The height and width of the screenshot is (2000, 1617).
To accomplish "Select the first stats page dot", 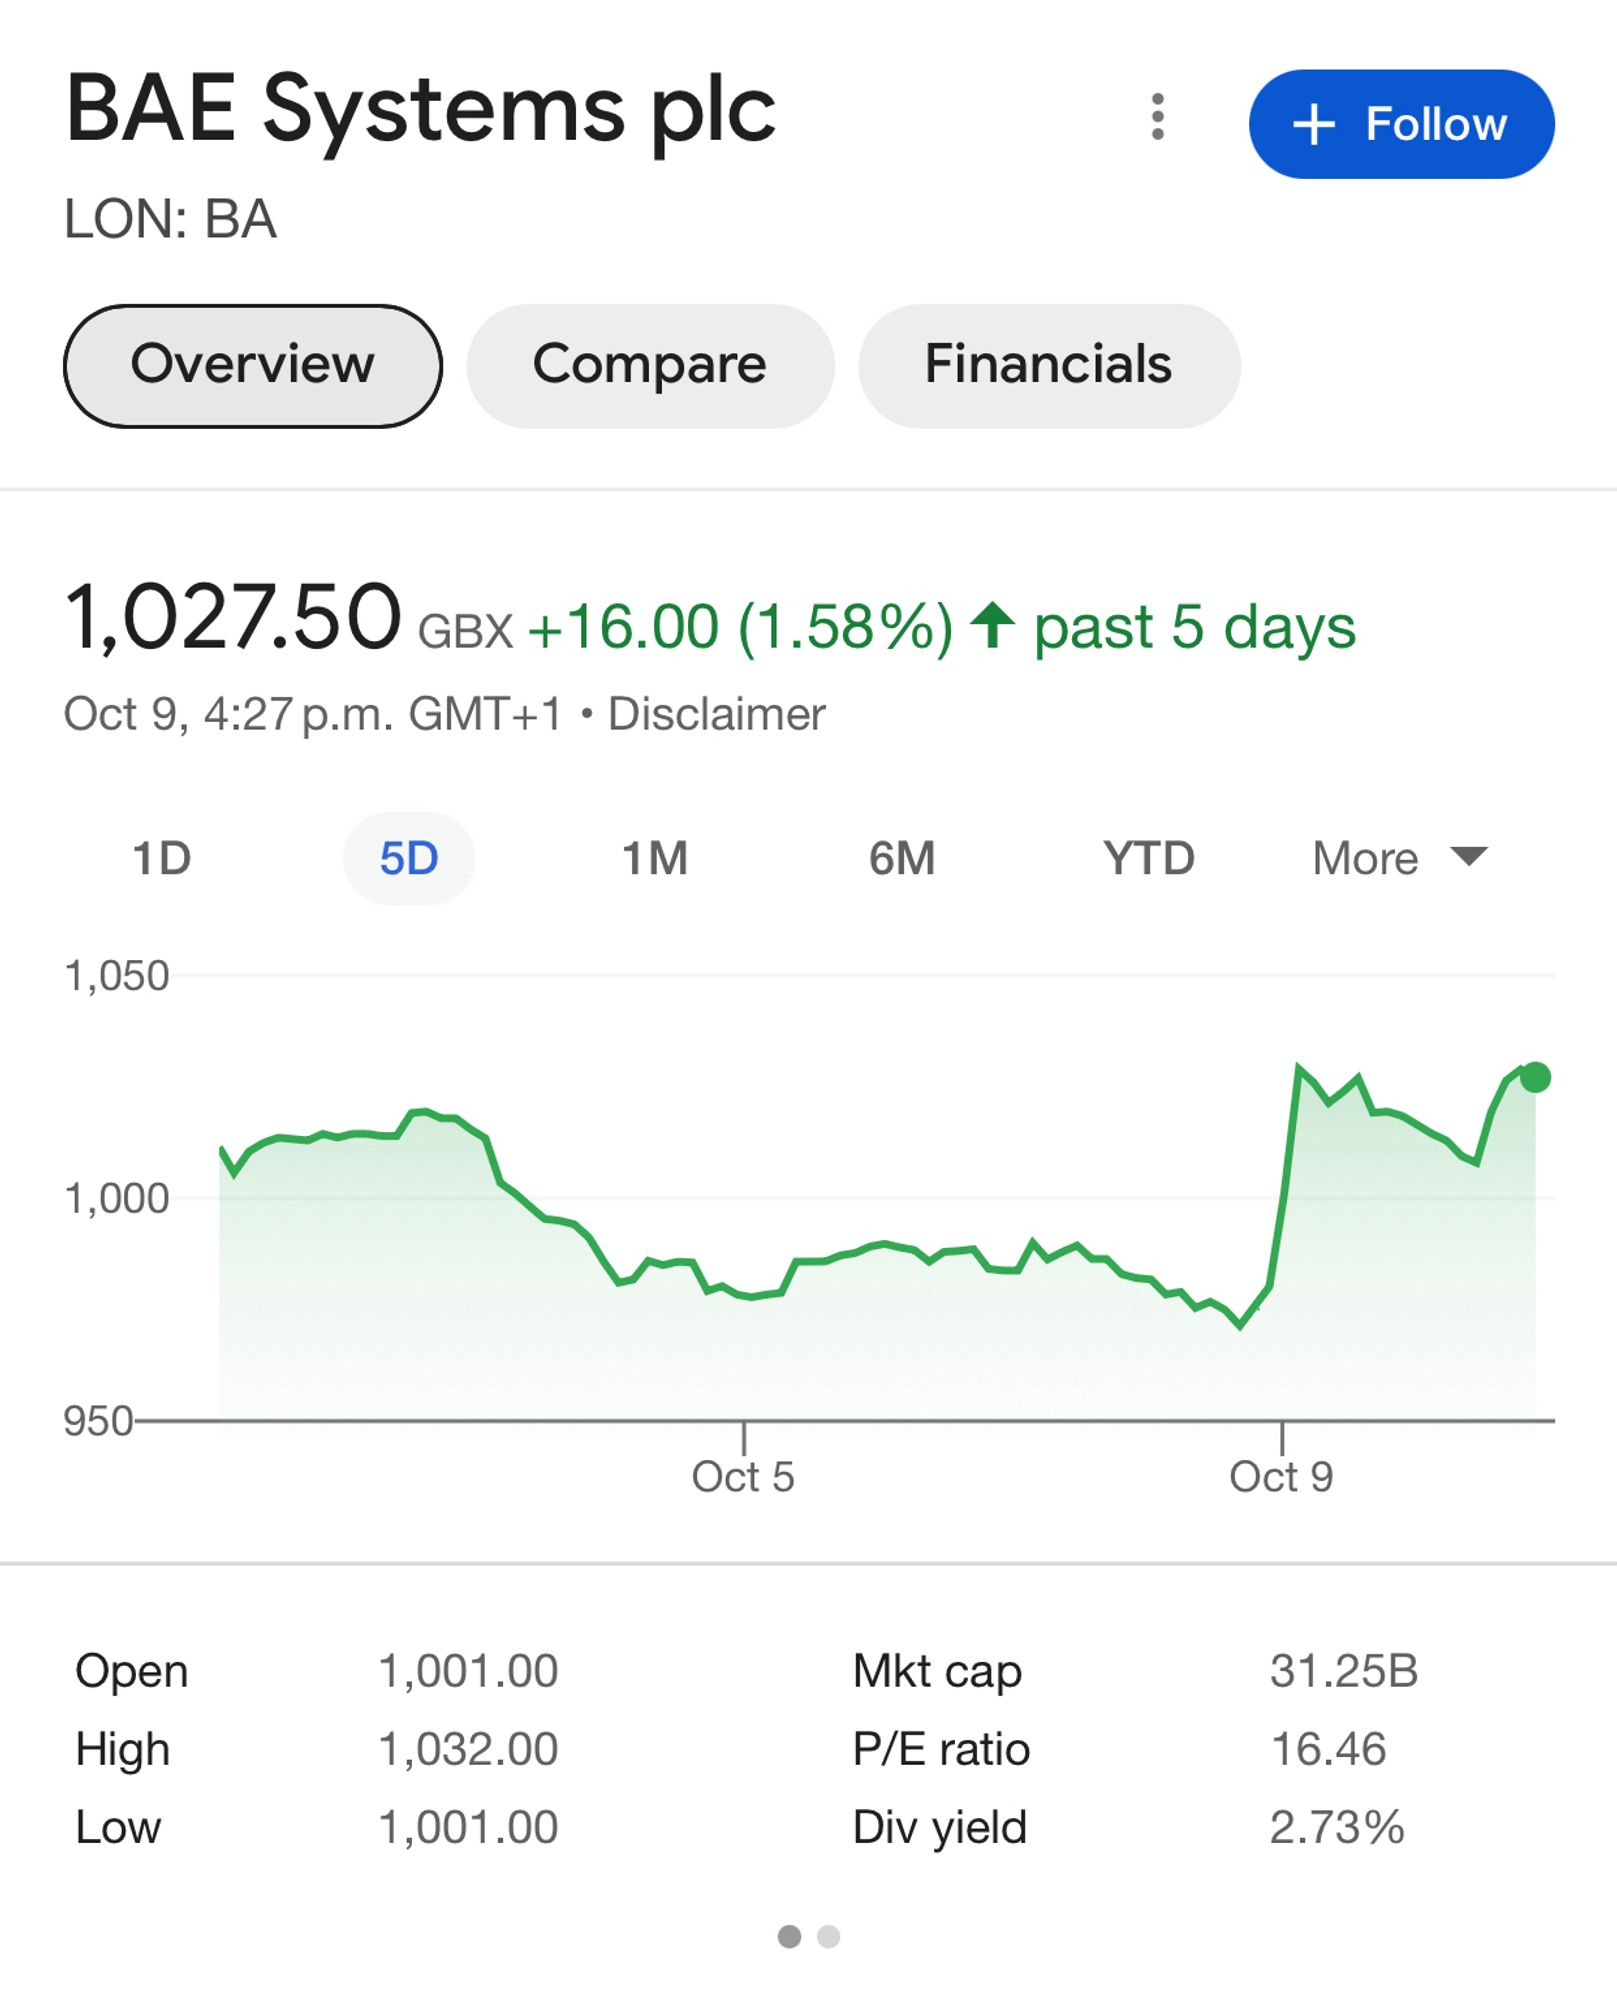I will pos(789,1937).
